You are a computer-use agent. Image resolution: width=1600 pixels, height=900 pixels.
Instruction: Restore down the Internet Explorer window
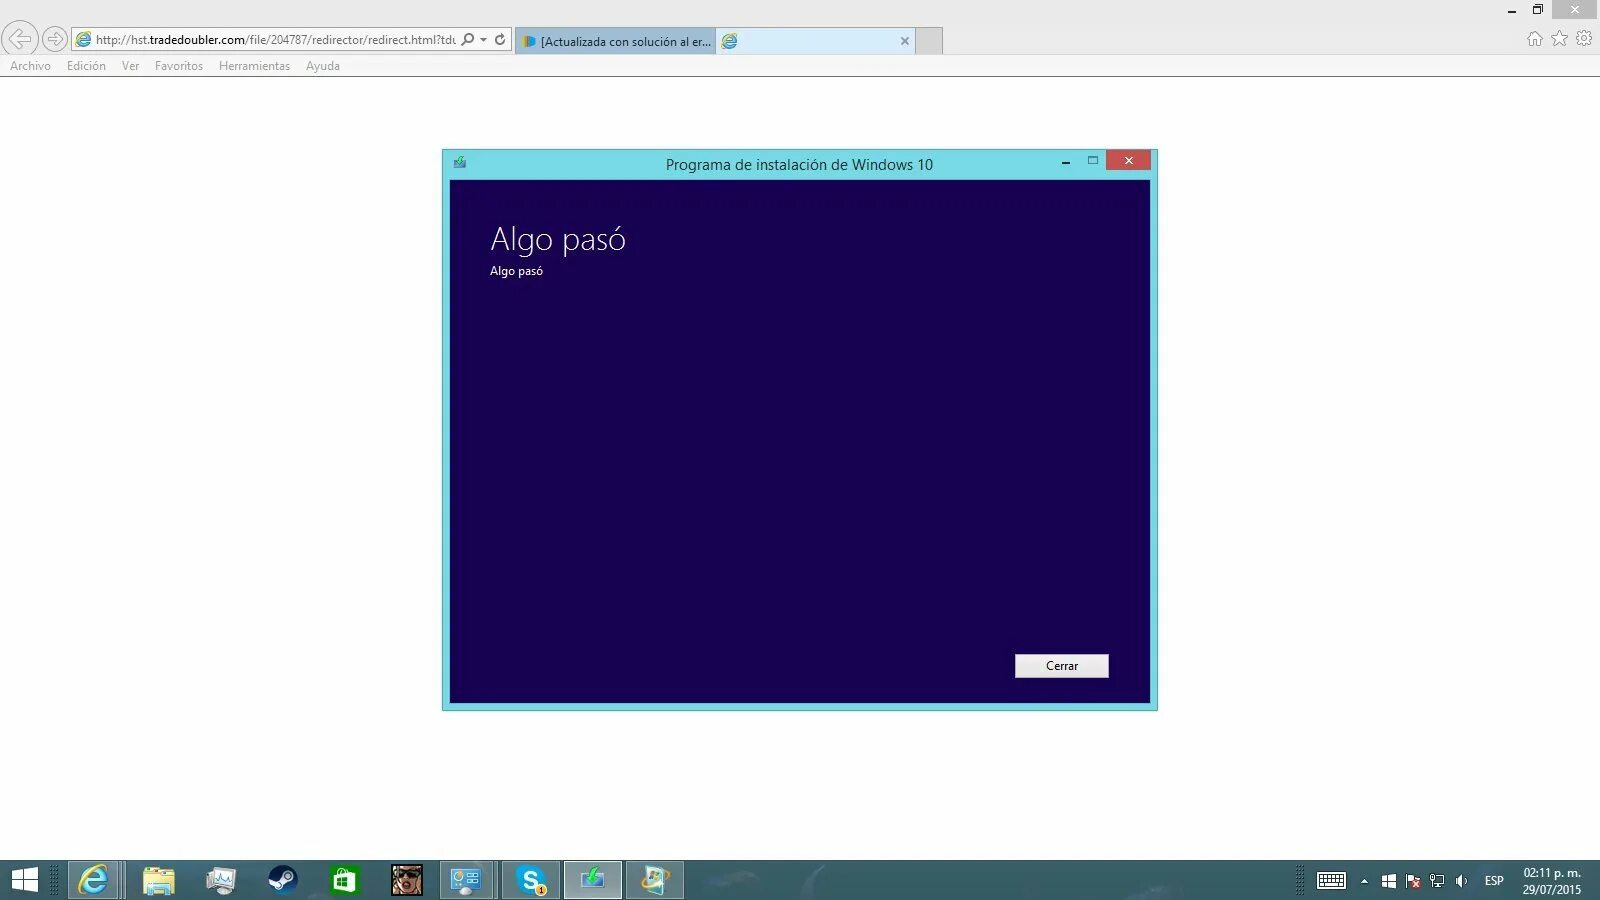pyautogui.click(x=1538, y=10)
